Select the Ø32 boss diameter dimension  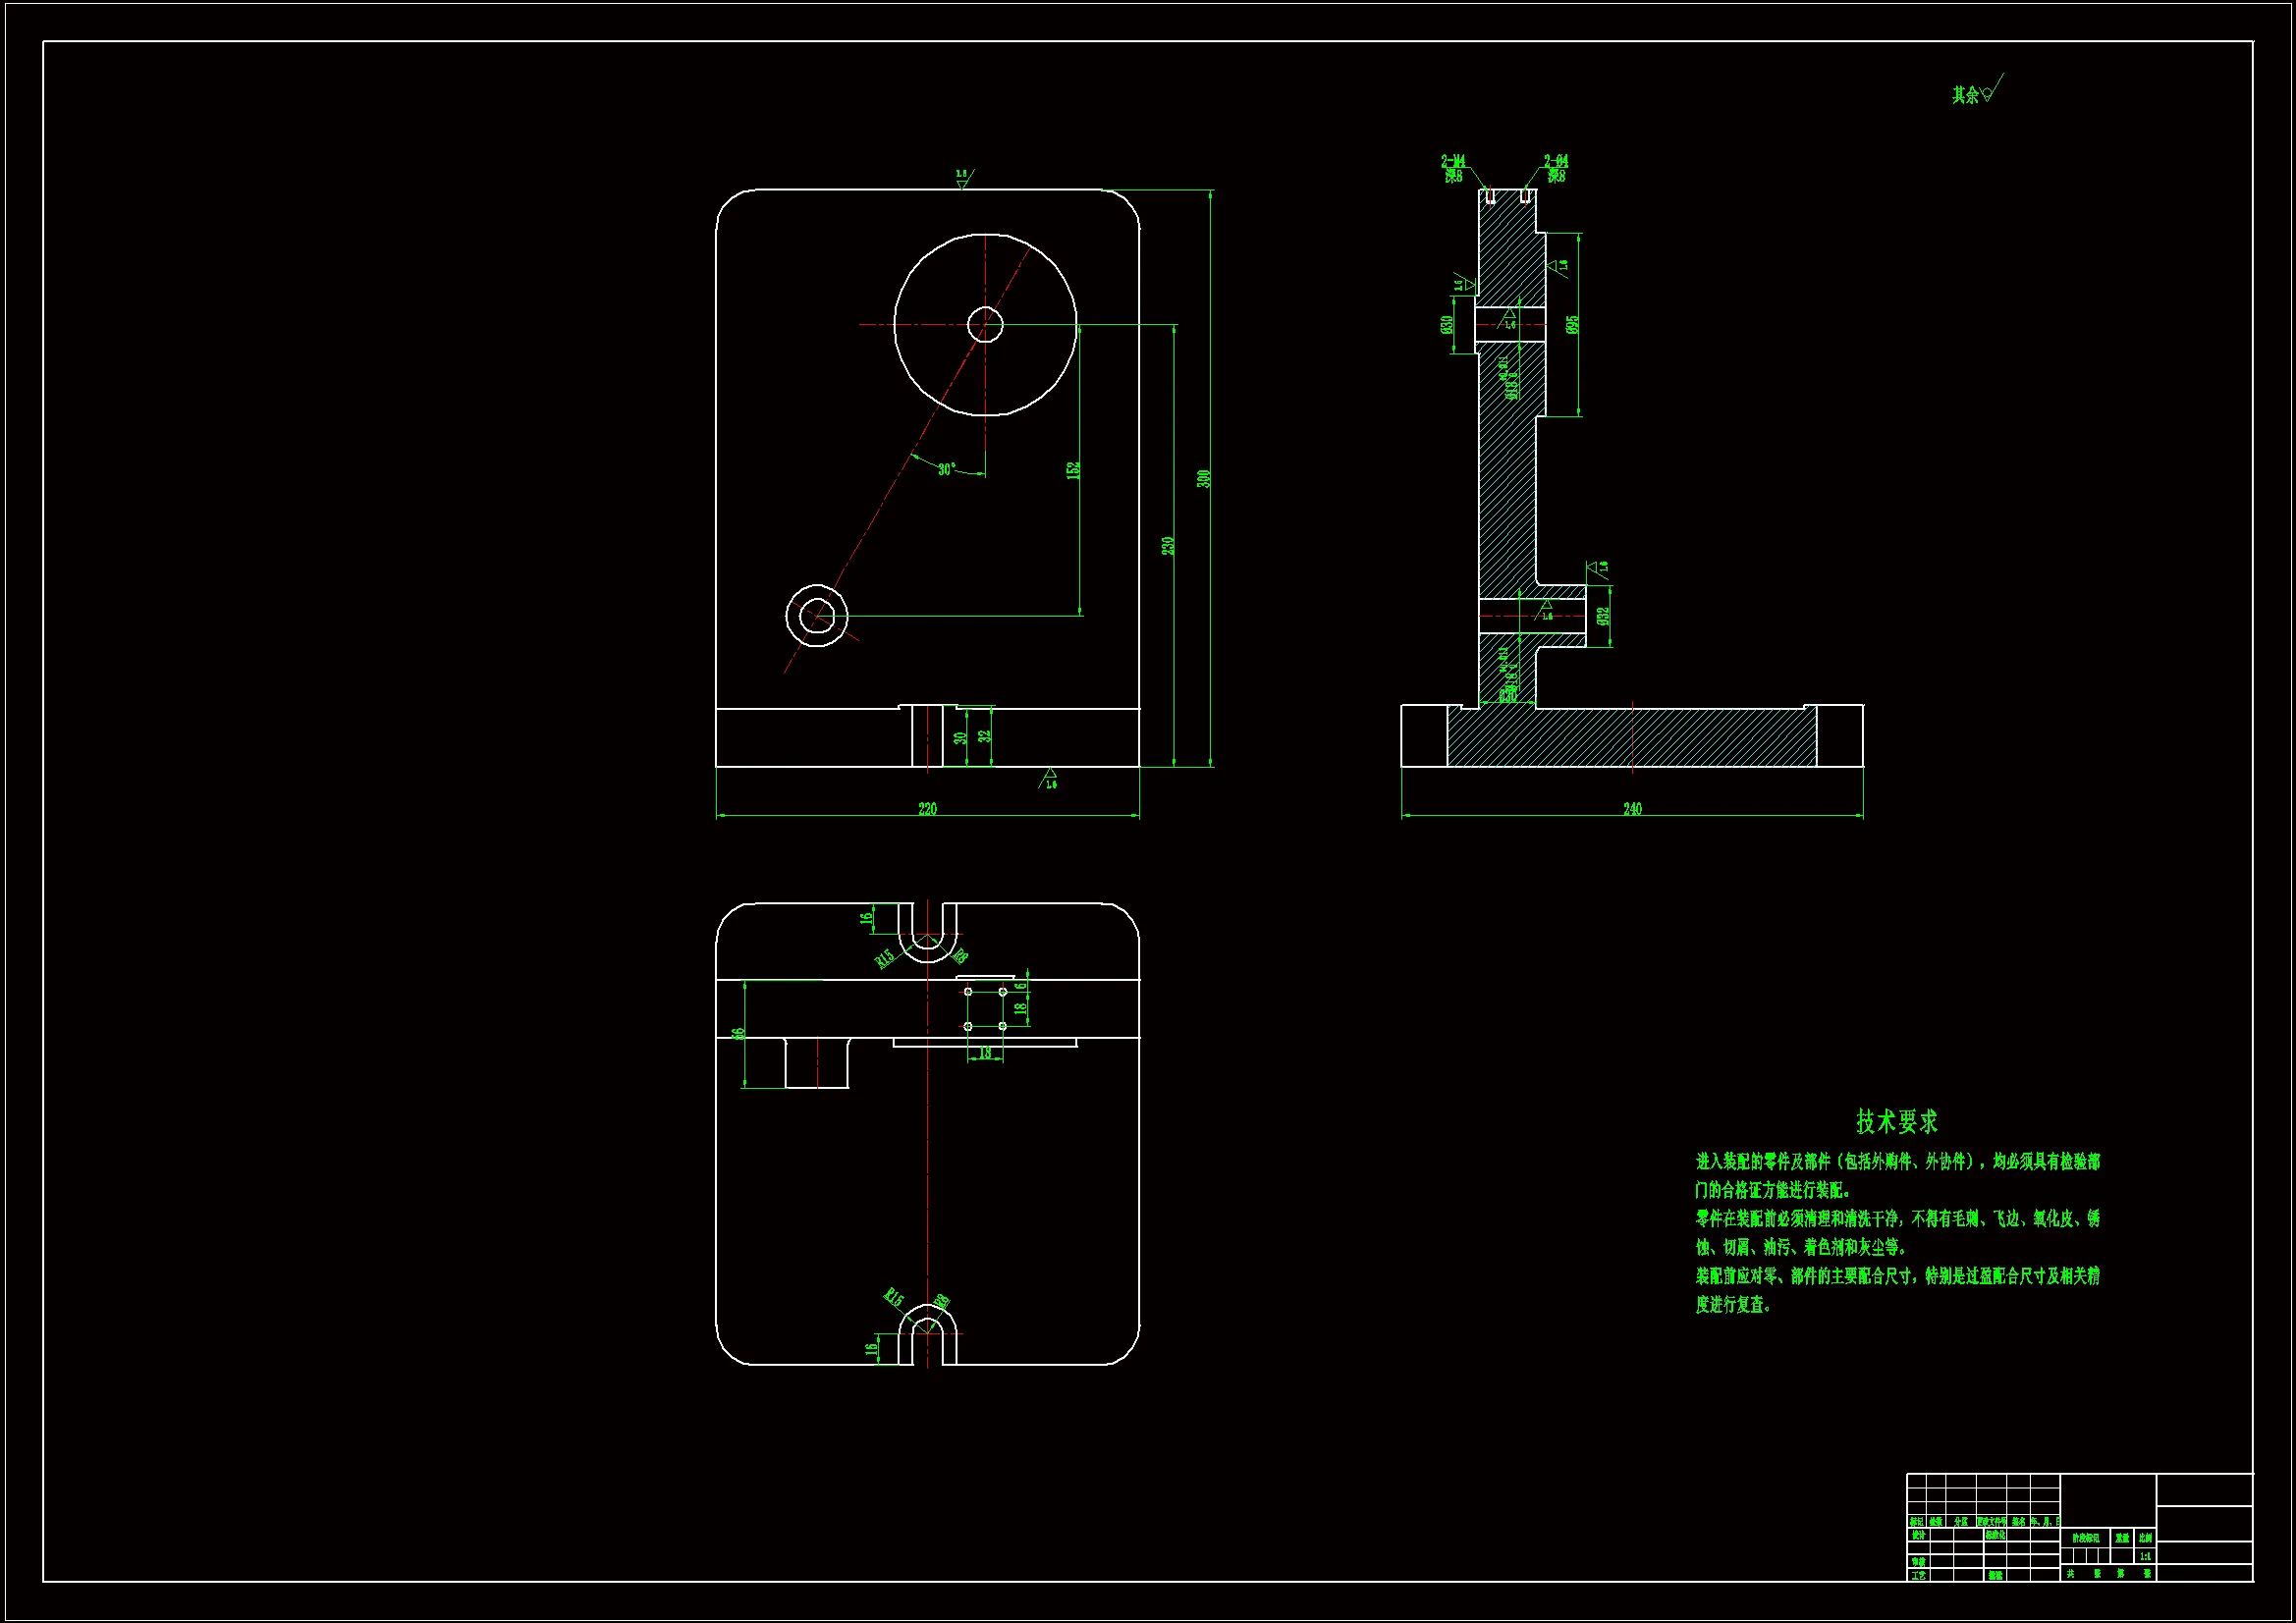tap(1603, 616)
